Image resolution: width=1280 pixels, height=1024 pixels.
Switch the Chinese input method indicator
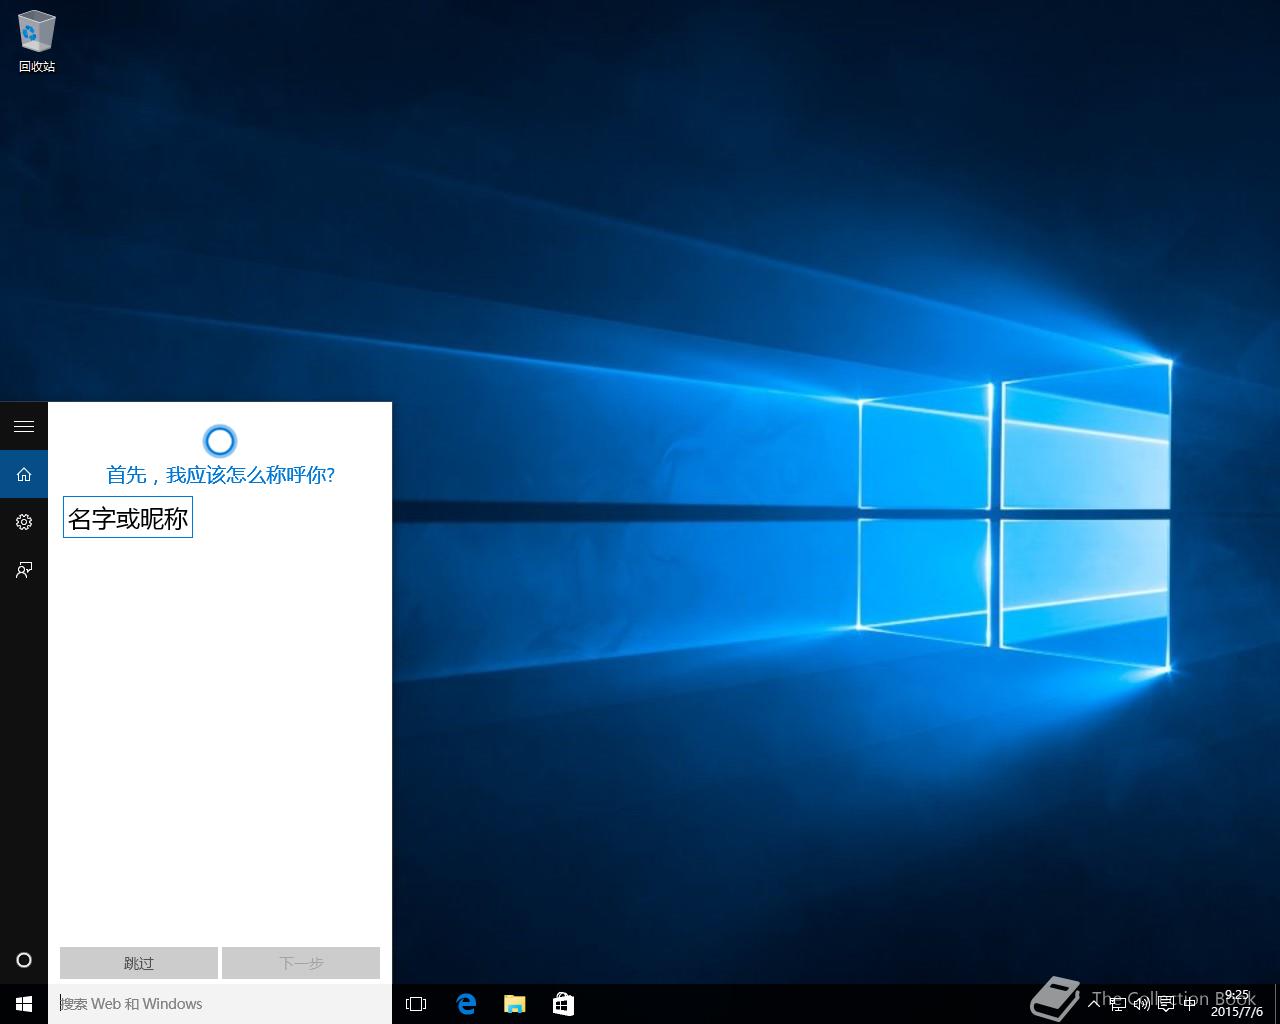[x=1190, y=1004]
